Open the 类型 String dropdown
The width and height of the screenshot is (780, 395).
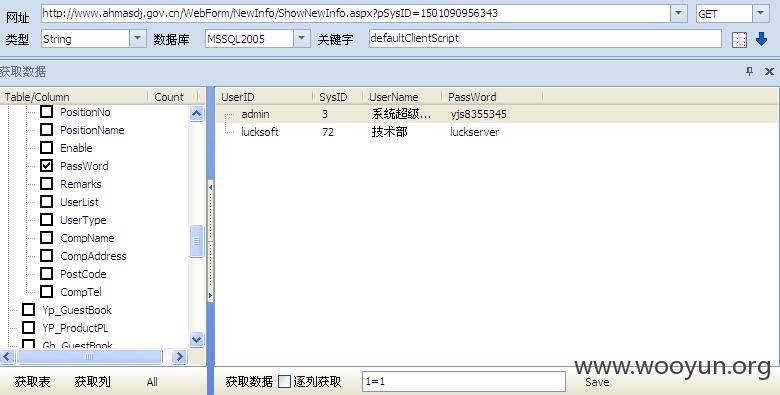(138, 39)
